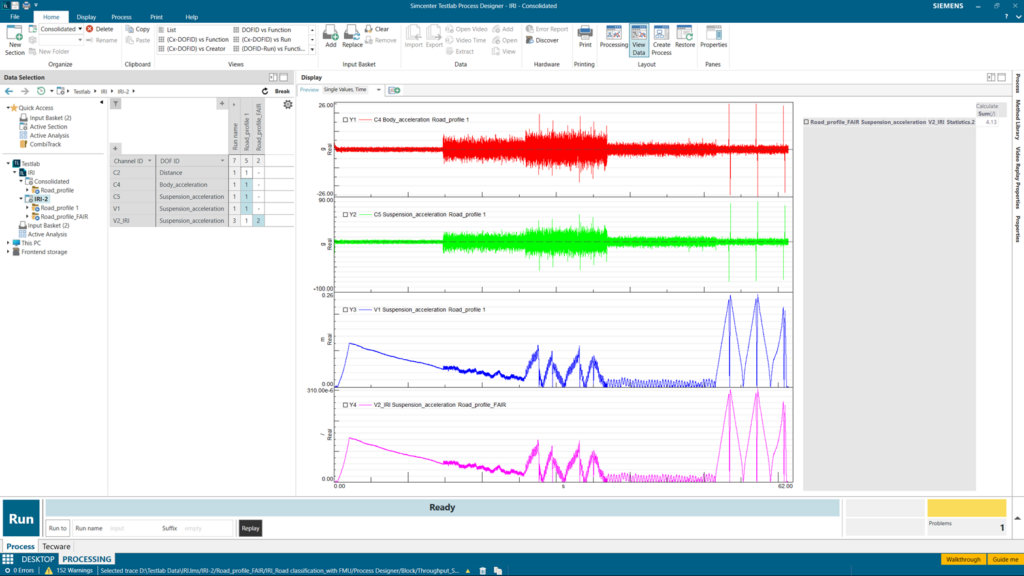Click the big Run button
Image resolution: width=1024 pixels, height=576 pixels.
tap(21, 519)
